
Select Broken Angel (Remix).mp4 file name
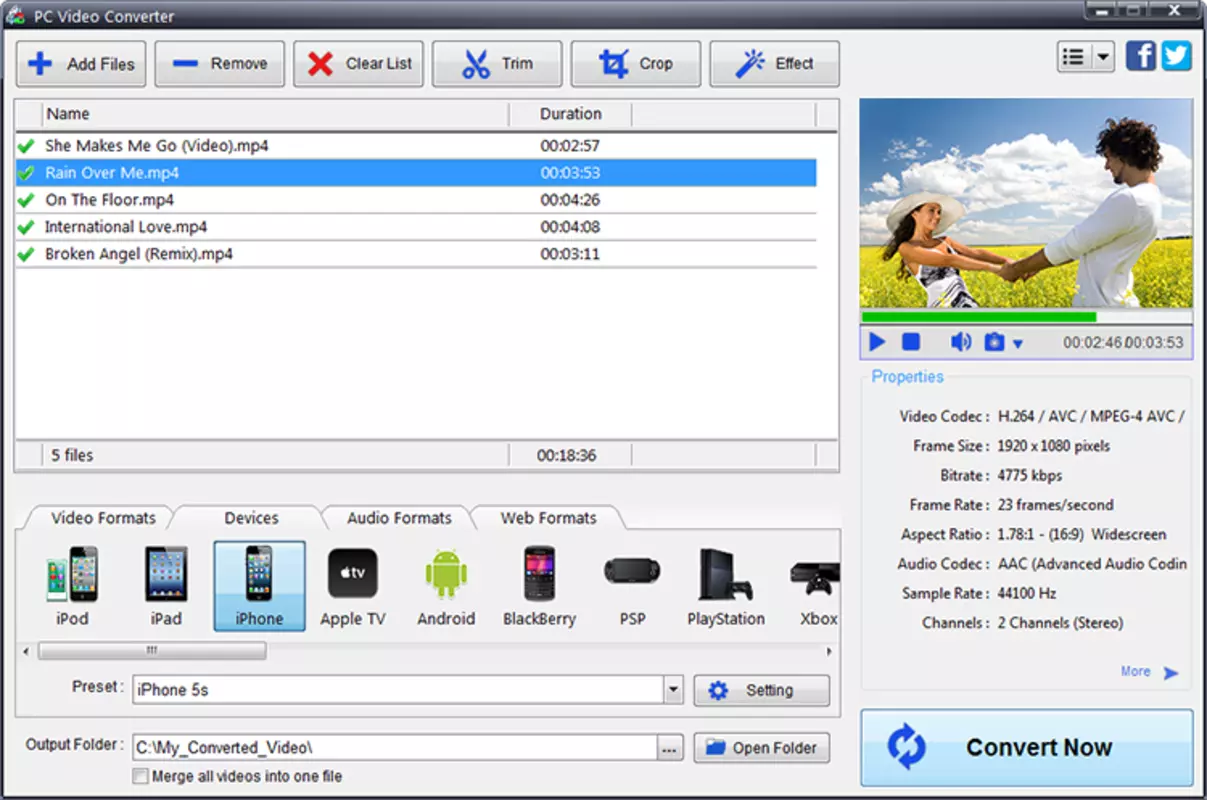(139, 254)
